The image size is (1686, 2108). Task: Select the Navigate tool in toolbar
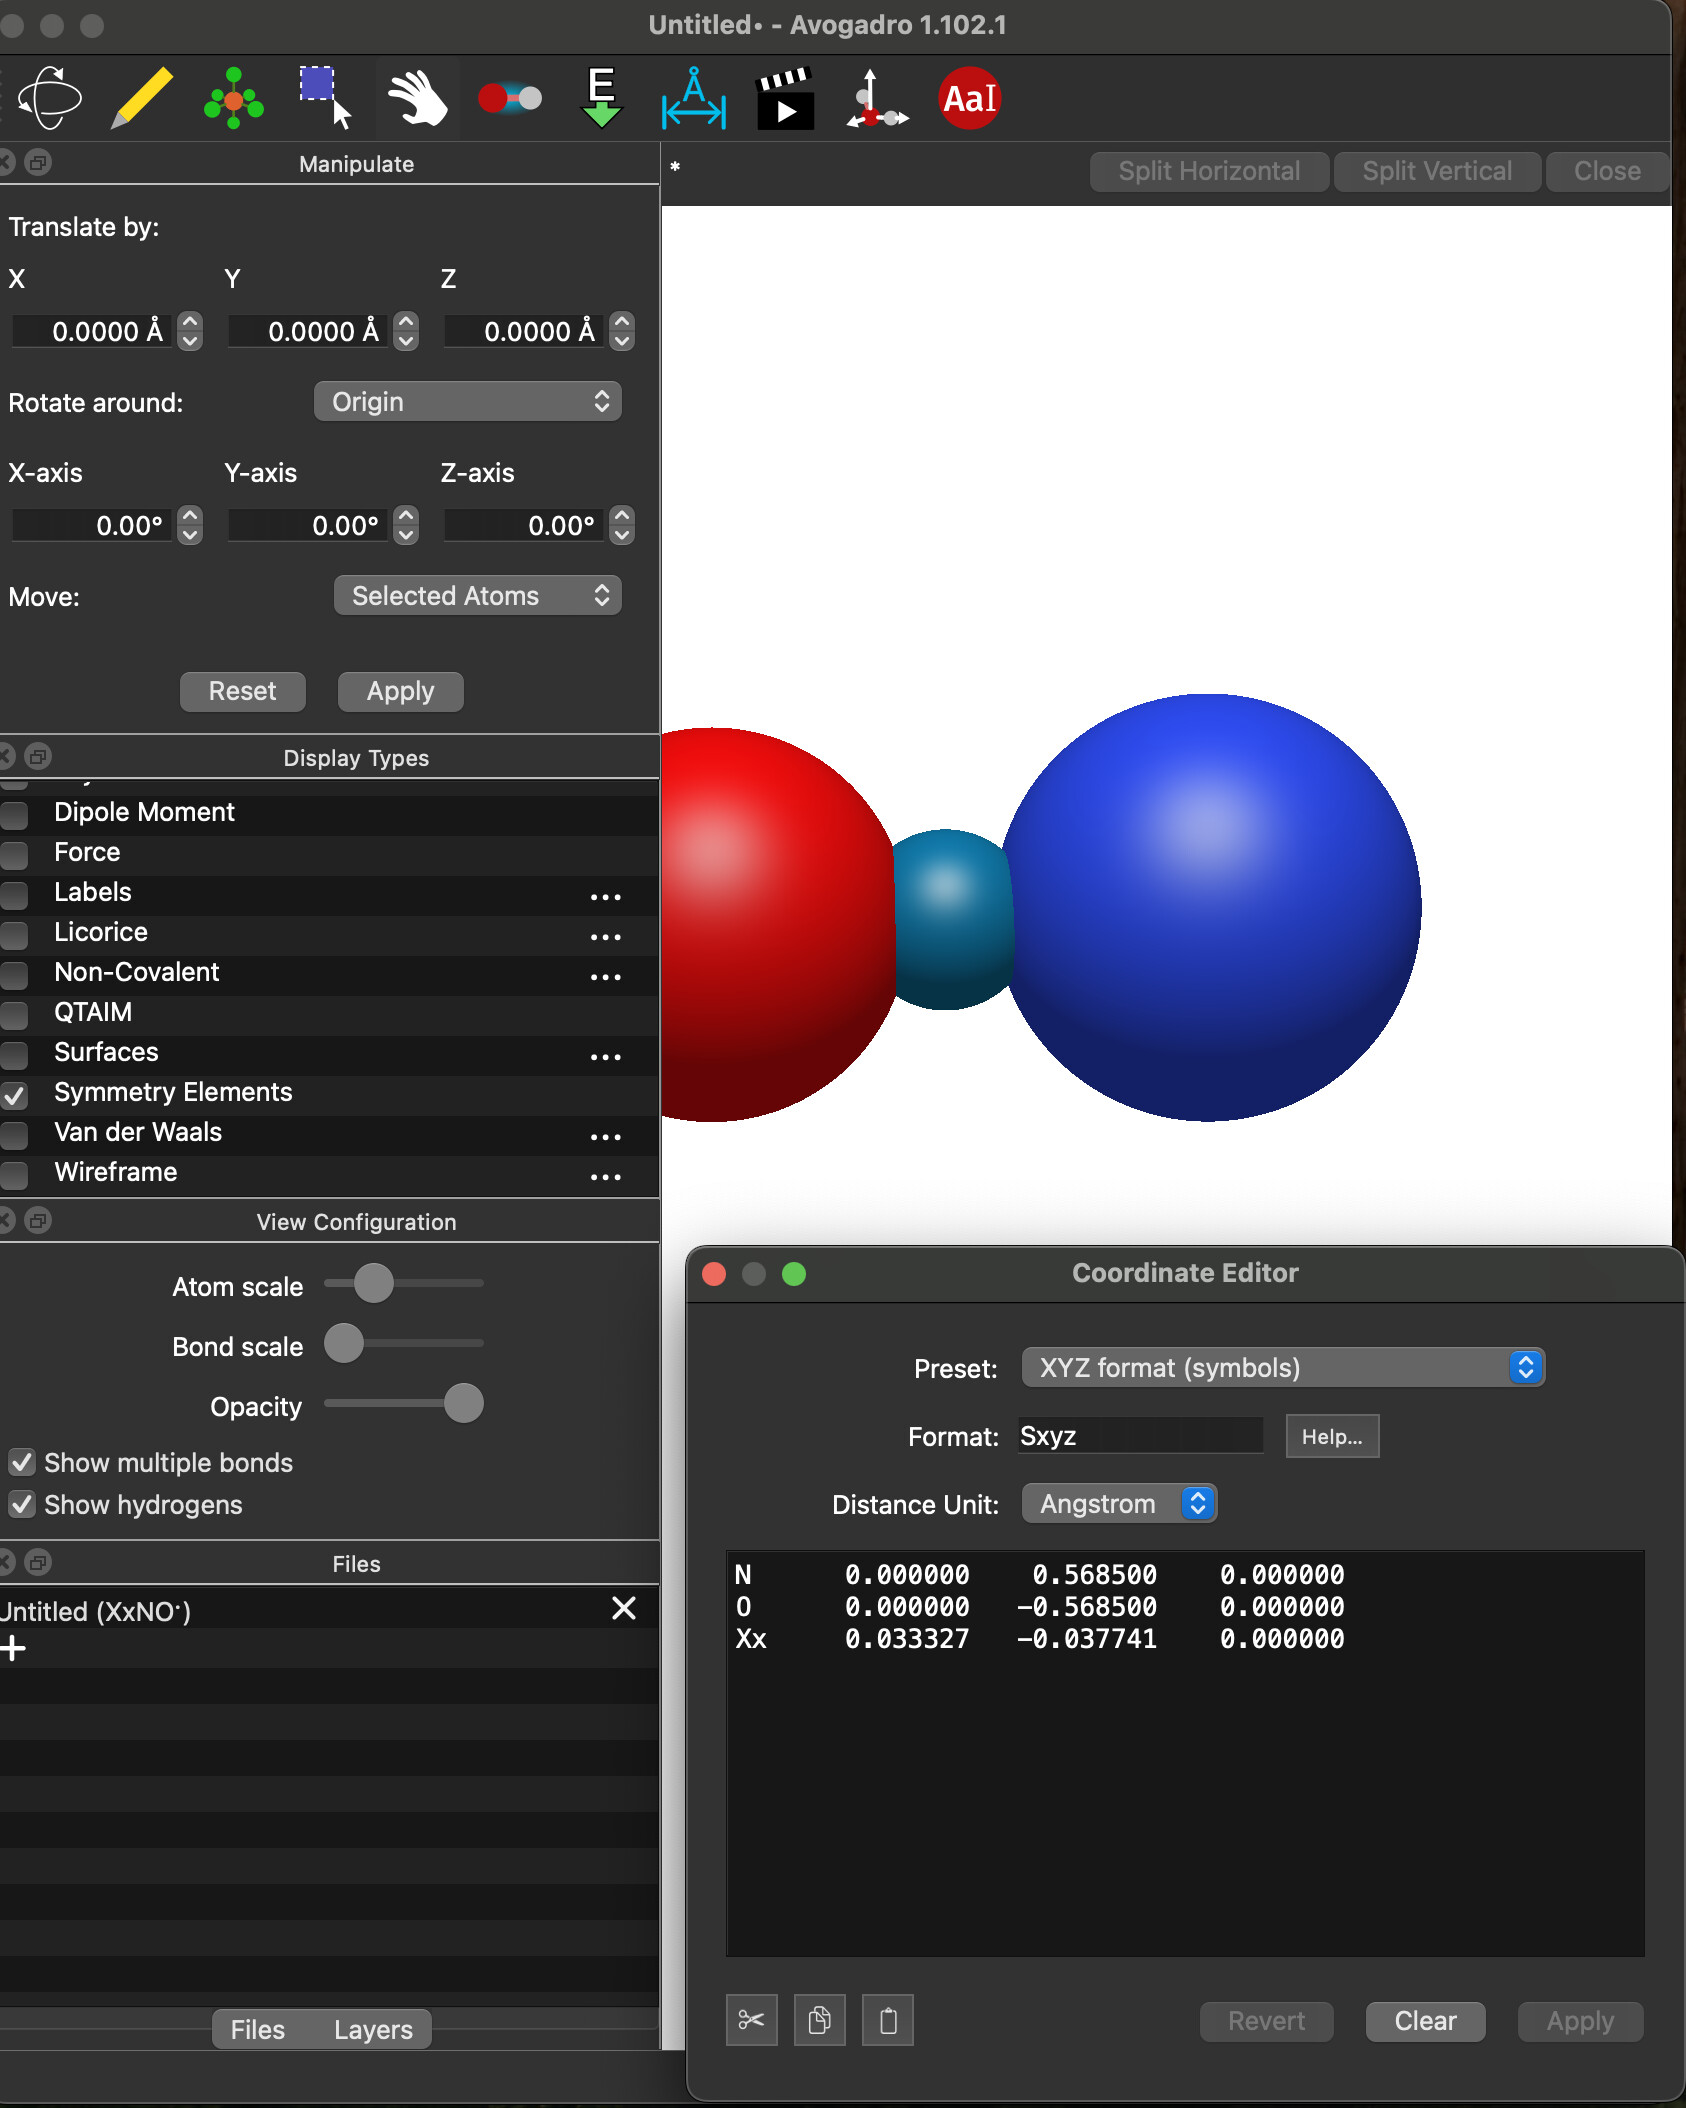pyautogui.click(x=48, y=98)
